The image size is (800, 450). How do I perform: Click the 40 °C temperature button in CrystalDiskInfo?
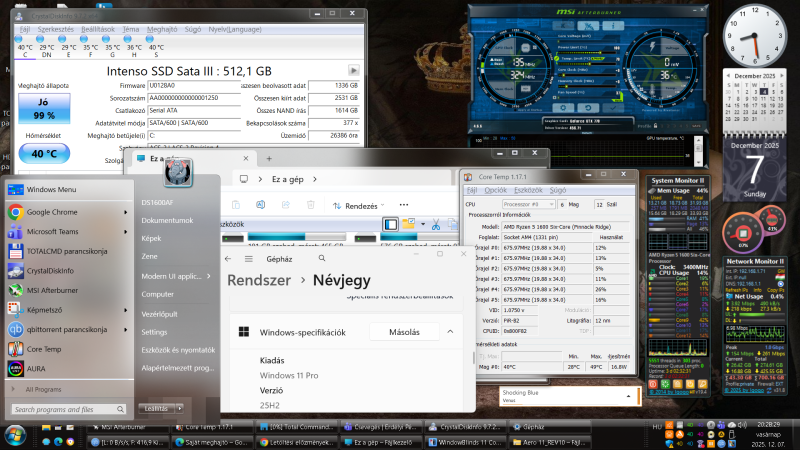coord(44,154)
